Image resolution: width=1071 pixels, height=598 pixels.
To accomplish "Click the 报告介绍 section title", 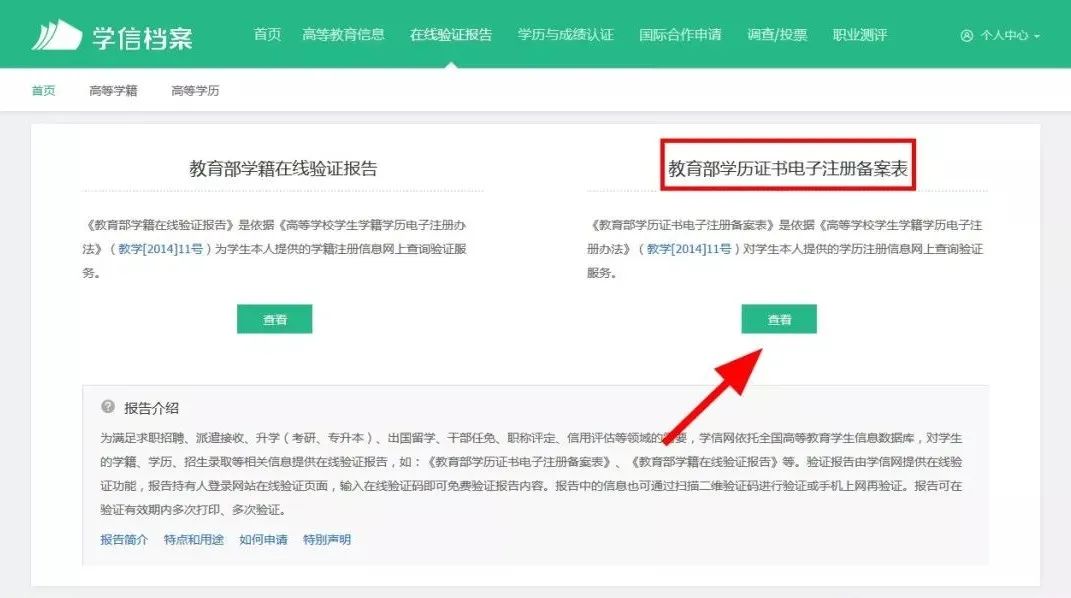I will point(151,408).
